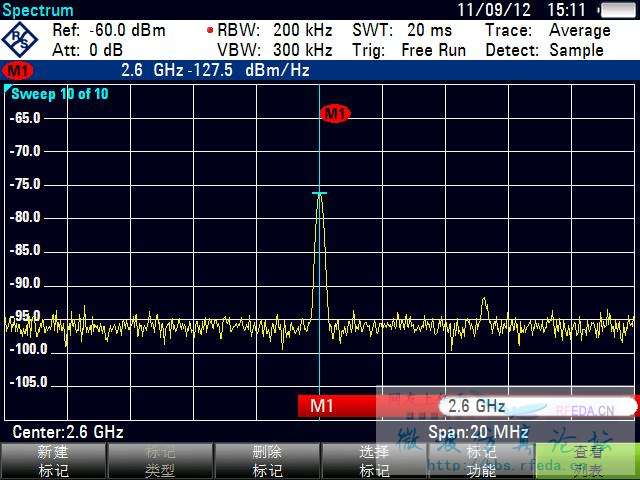Click the 2.6 GHz marker frequency field
The image size is (640, 480).
[538, 406]
